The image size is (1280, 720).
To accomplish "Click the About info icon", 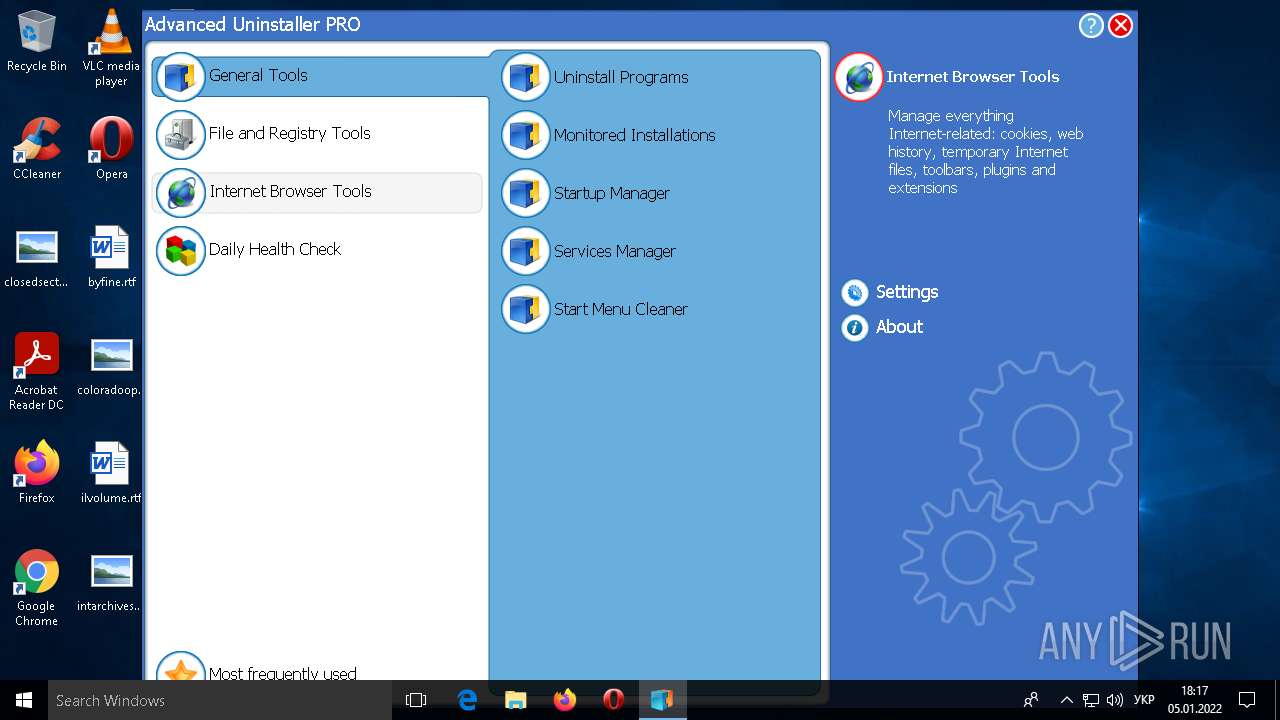I will [854, 327].
